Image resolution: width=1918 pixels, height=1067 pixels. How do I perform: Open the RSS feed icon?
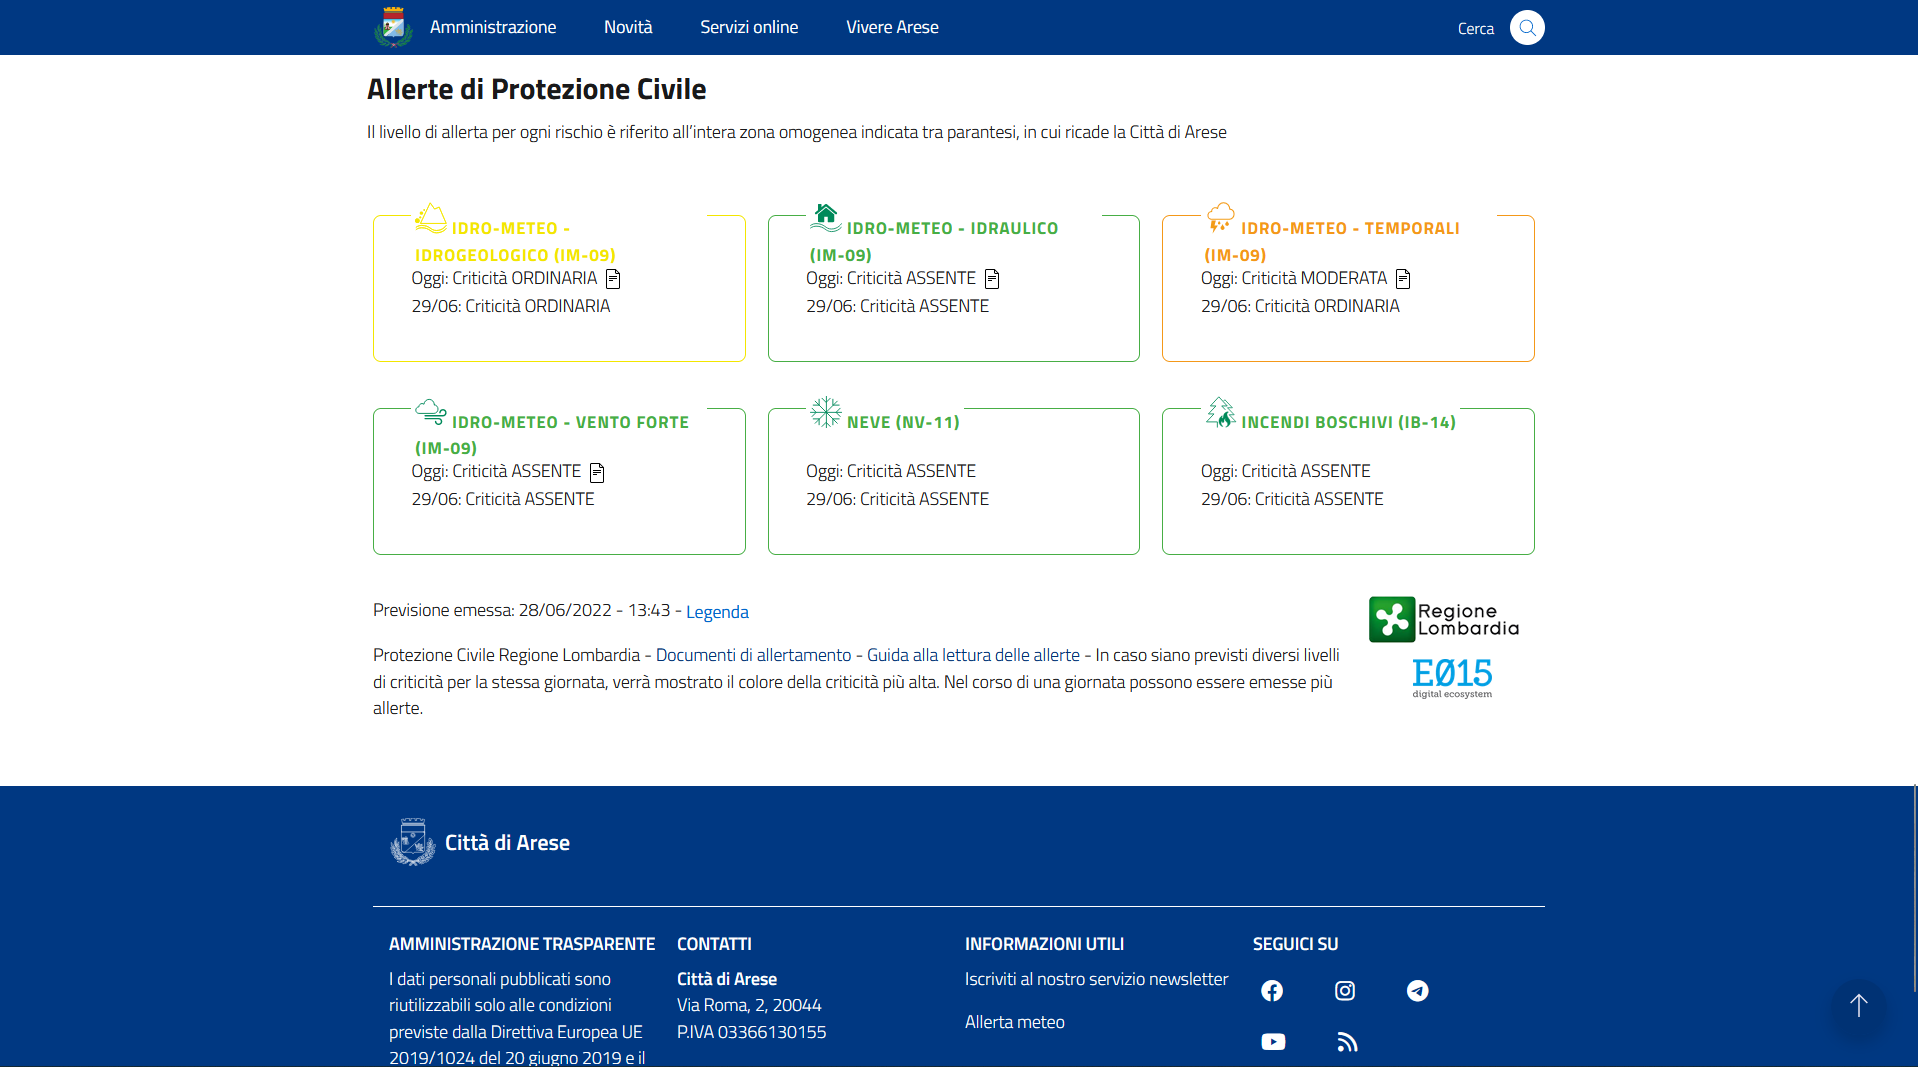[x=1347, y=1041]
